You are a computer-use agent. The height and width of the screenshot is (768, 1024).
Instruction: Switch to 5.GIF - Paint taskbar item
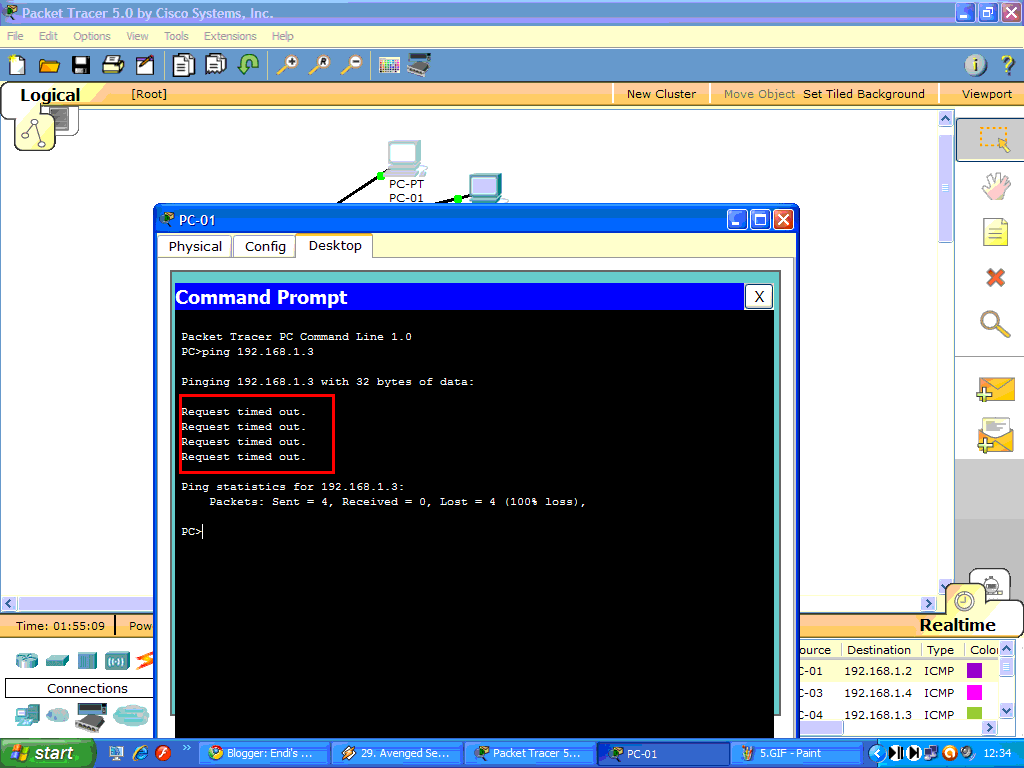pos(795,753)
